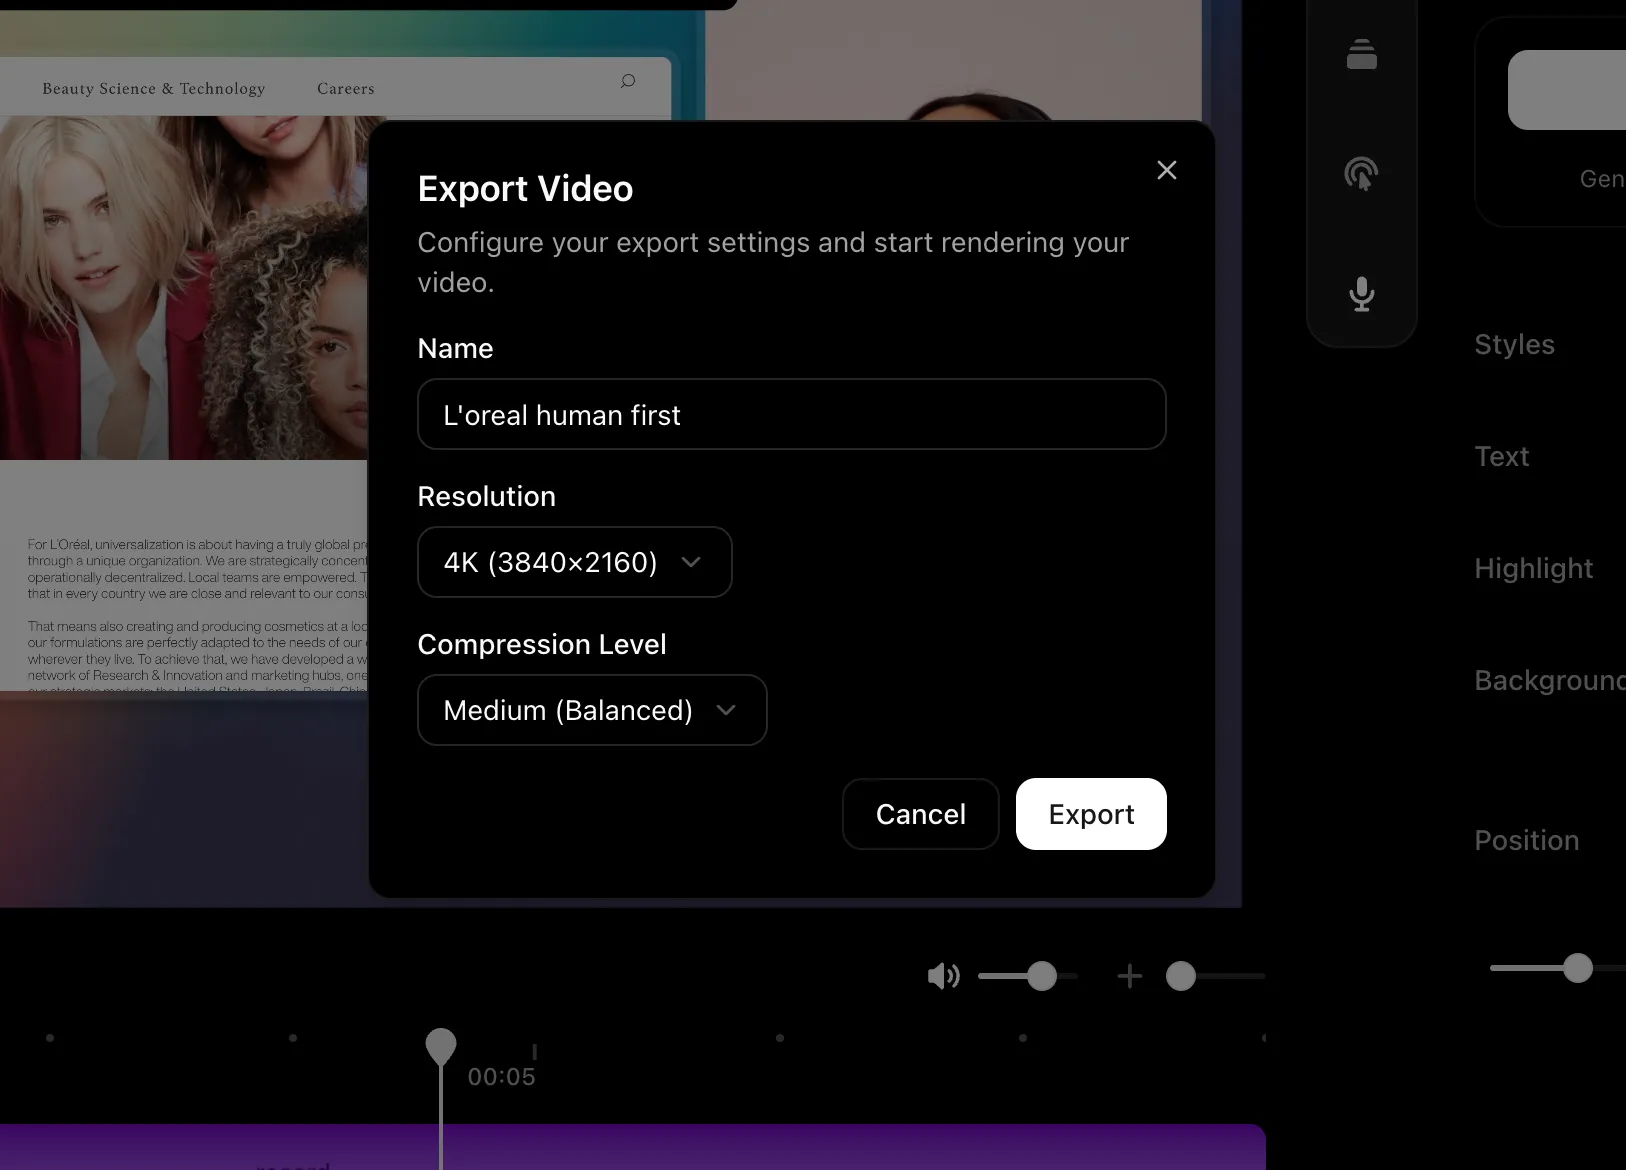The width and height of the screenshot is (1626, 1170).
Task: Click the video name input field
Action: (791, 414)
